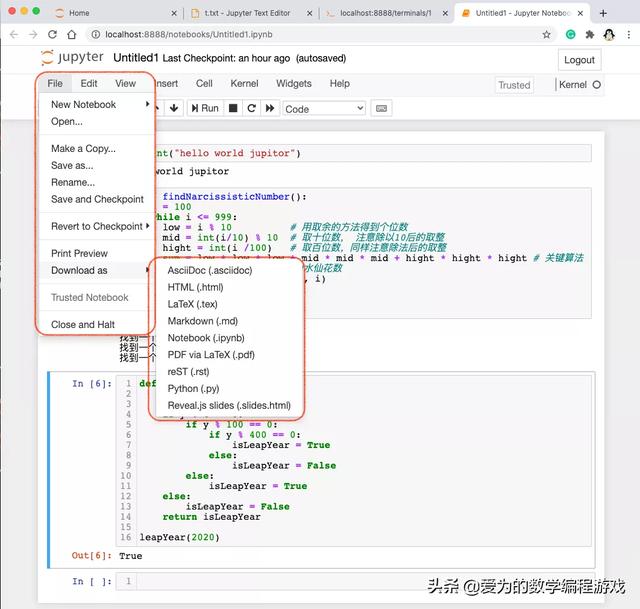Bookmark this page with star icon

pyautogui.click(x=547, y=35)
